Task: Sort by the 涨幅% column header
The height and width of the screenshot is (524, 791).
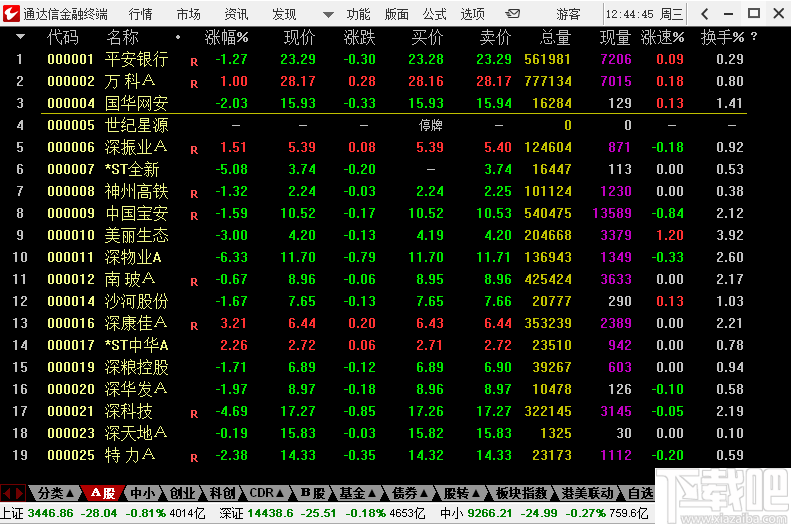Action: point(227,37)
